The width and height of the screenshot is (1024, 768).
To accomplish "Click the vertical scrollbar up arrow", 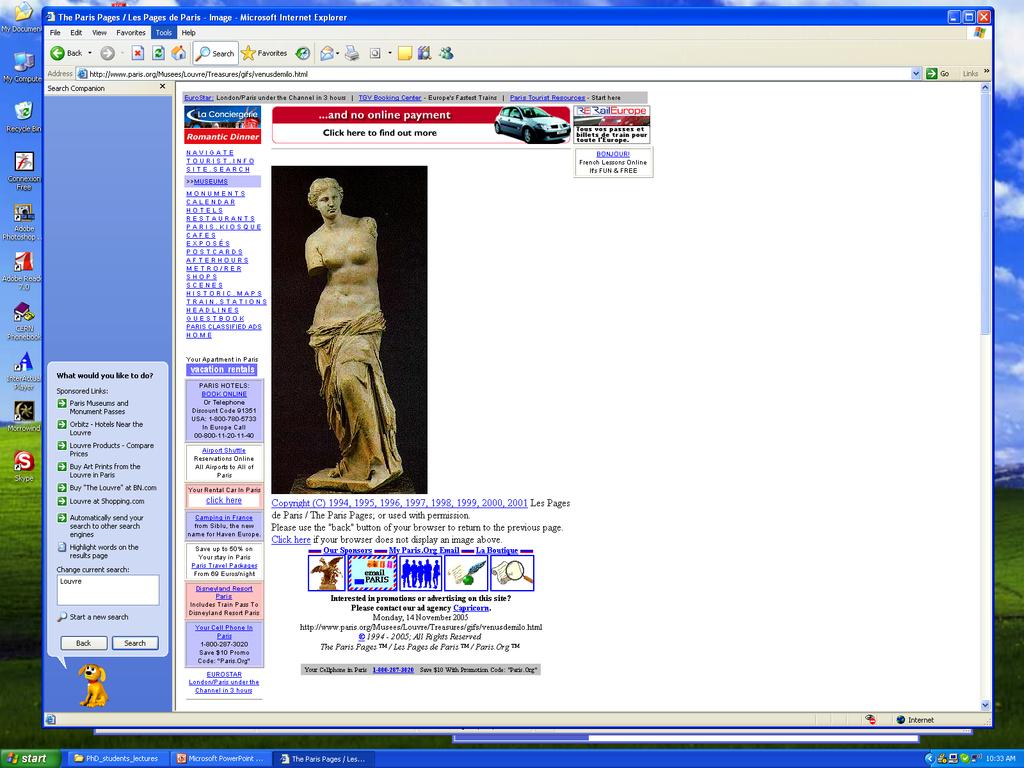I will 985,88.
